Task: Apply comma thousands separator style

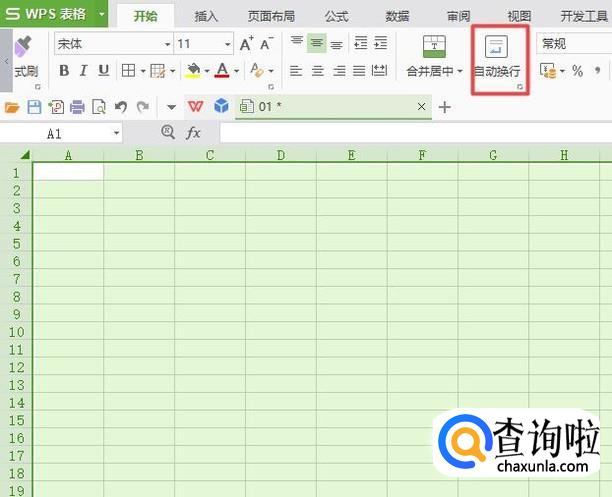Action: [598, 71]
